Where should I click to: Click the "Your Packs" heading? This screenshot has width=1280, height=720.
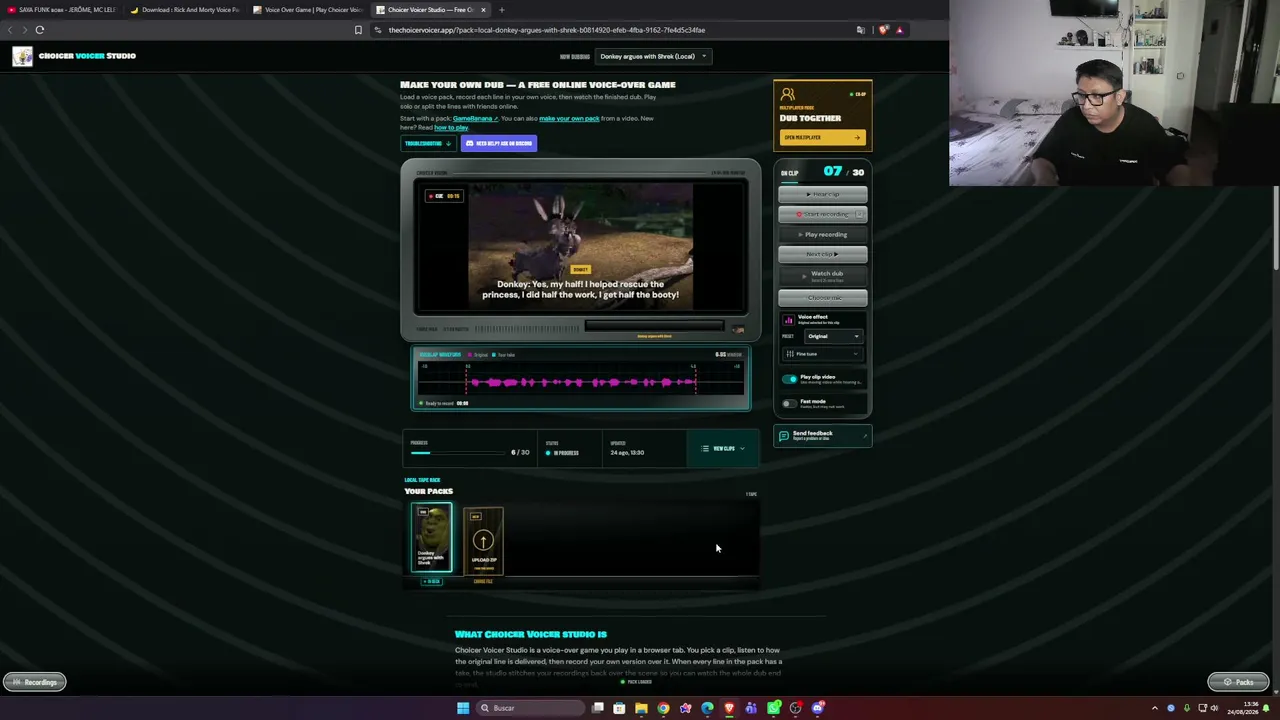428,491
